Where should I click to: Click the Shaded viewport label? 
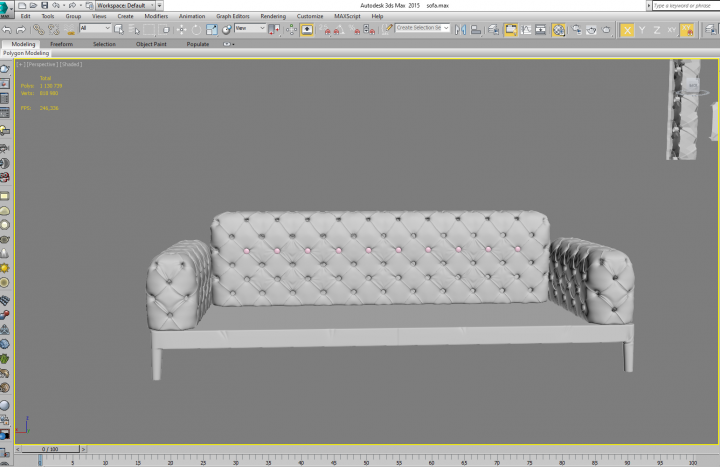tap(71, 64)
